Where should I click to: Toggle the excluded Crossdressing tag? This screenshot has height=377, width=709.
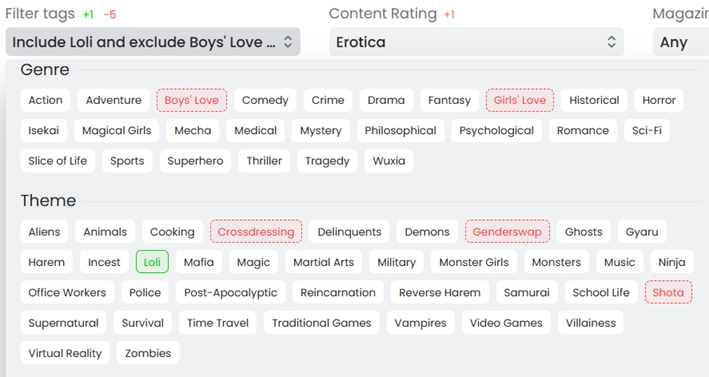click(256, 232)
